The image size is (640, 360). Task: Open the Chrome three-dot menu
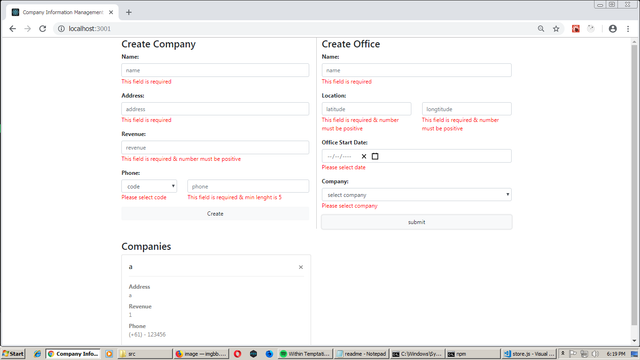click(628, 29)
